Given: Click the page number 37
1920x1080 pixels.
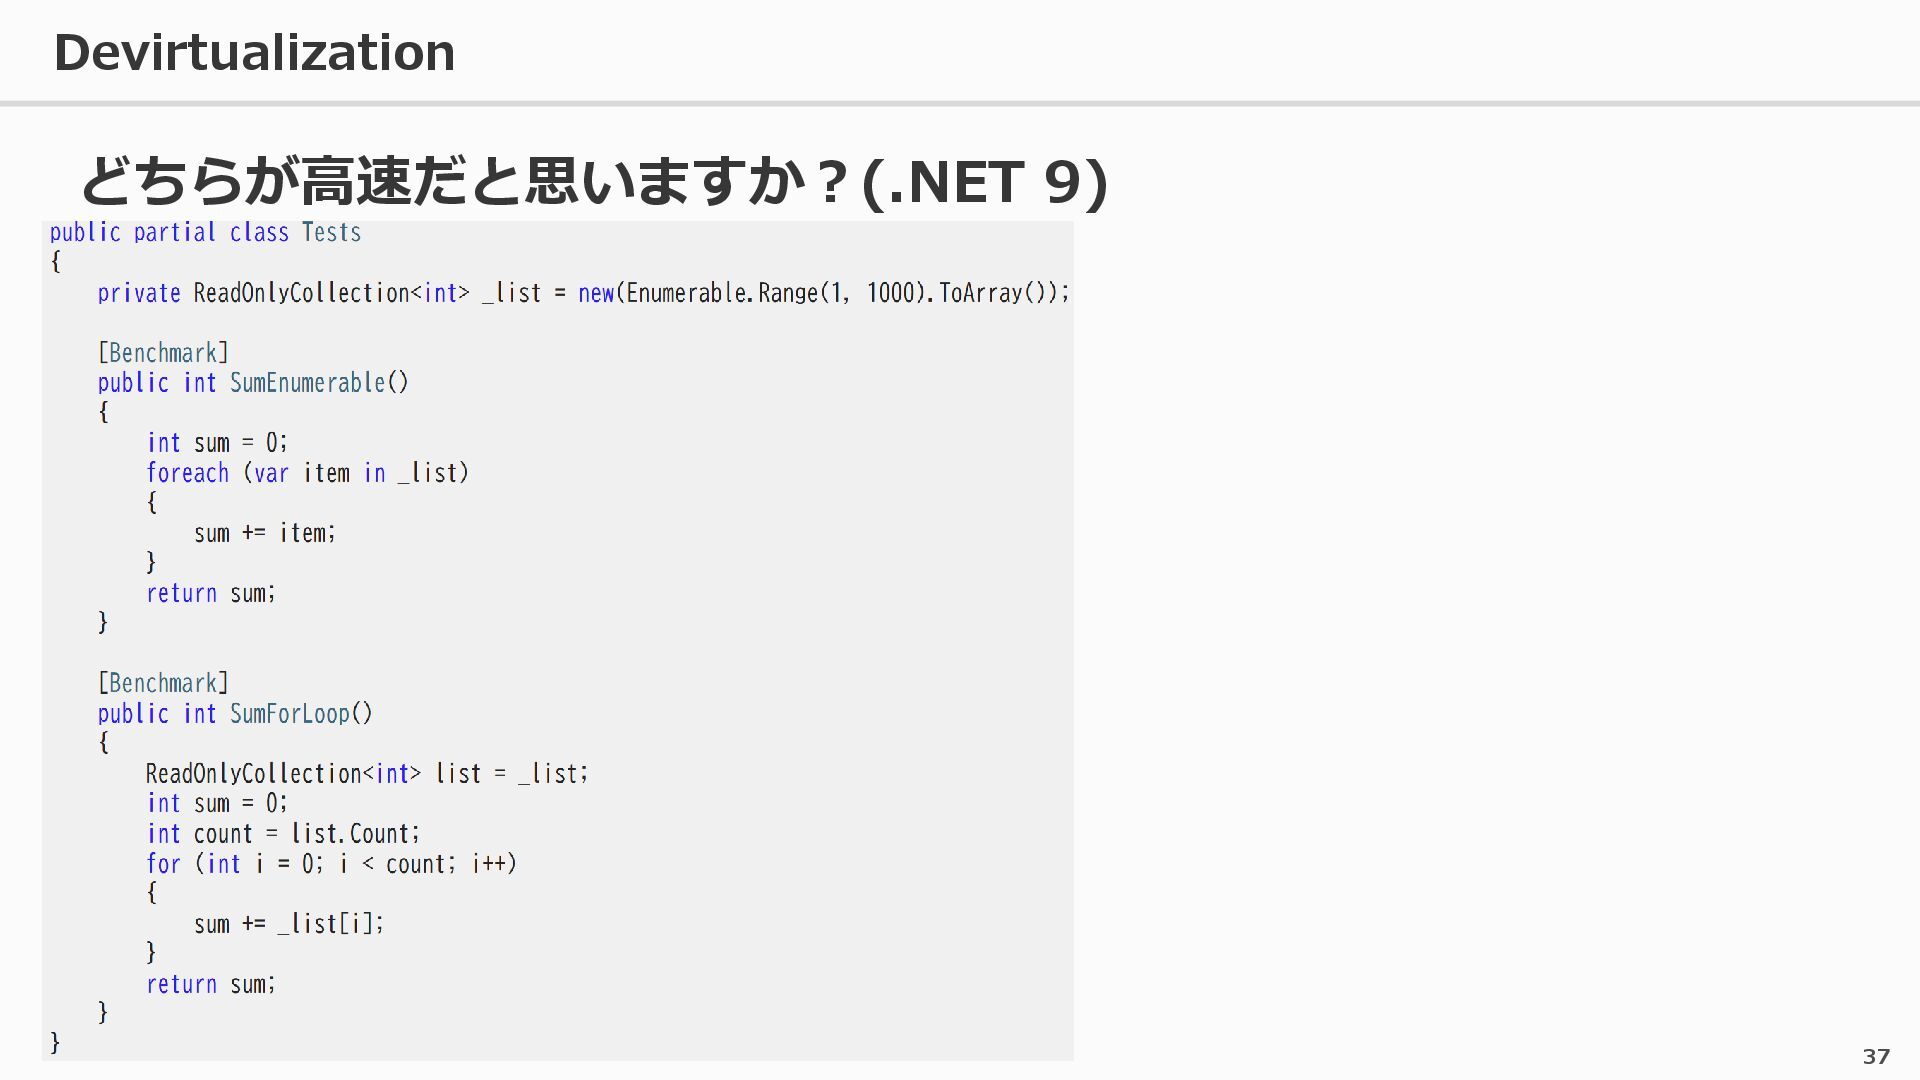Looking at the screenshot, I should pyautogui.click(x=1876, y=1056).
